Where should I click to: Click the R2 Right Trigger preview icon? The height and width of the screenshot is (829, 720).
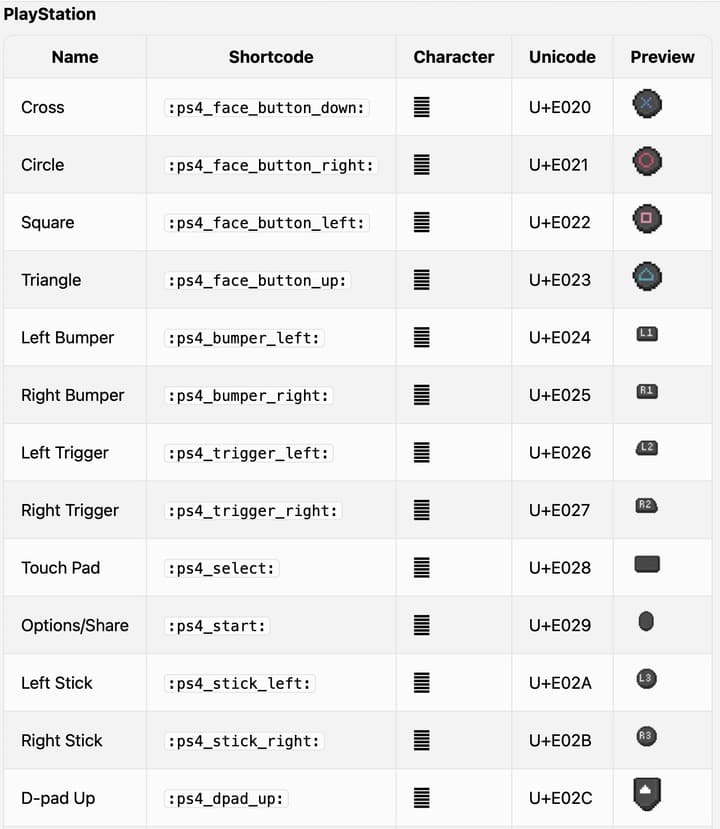(x=647, y=506)
